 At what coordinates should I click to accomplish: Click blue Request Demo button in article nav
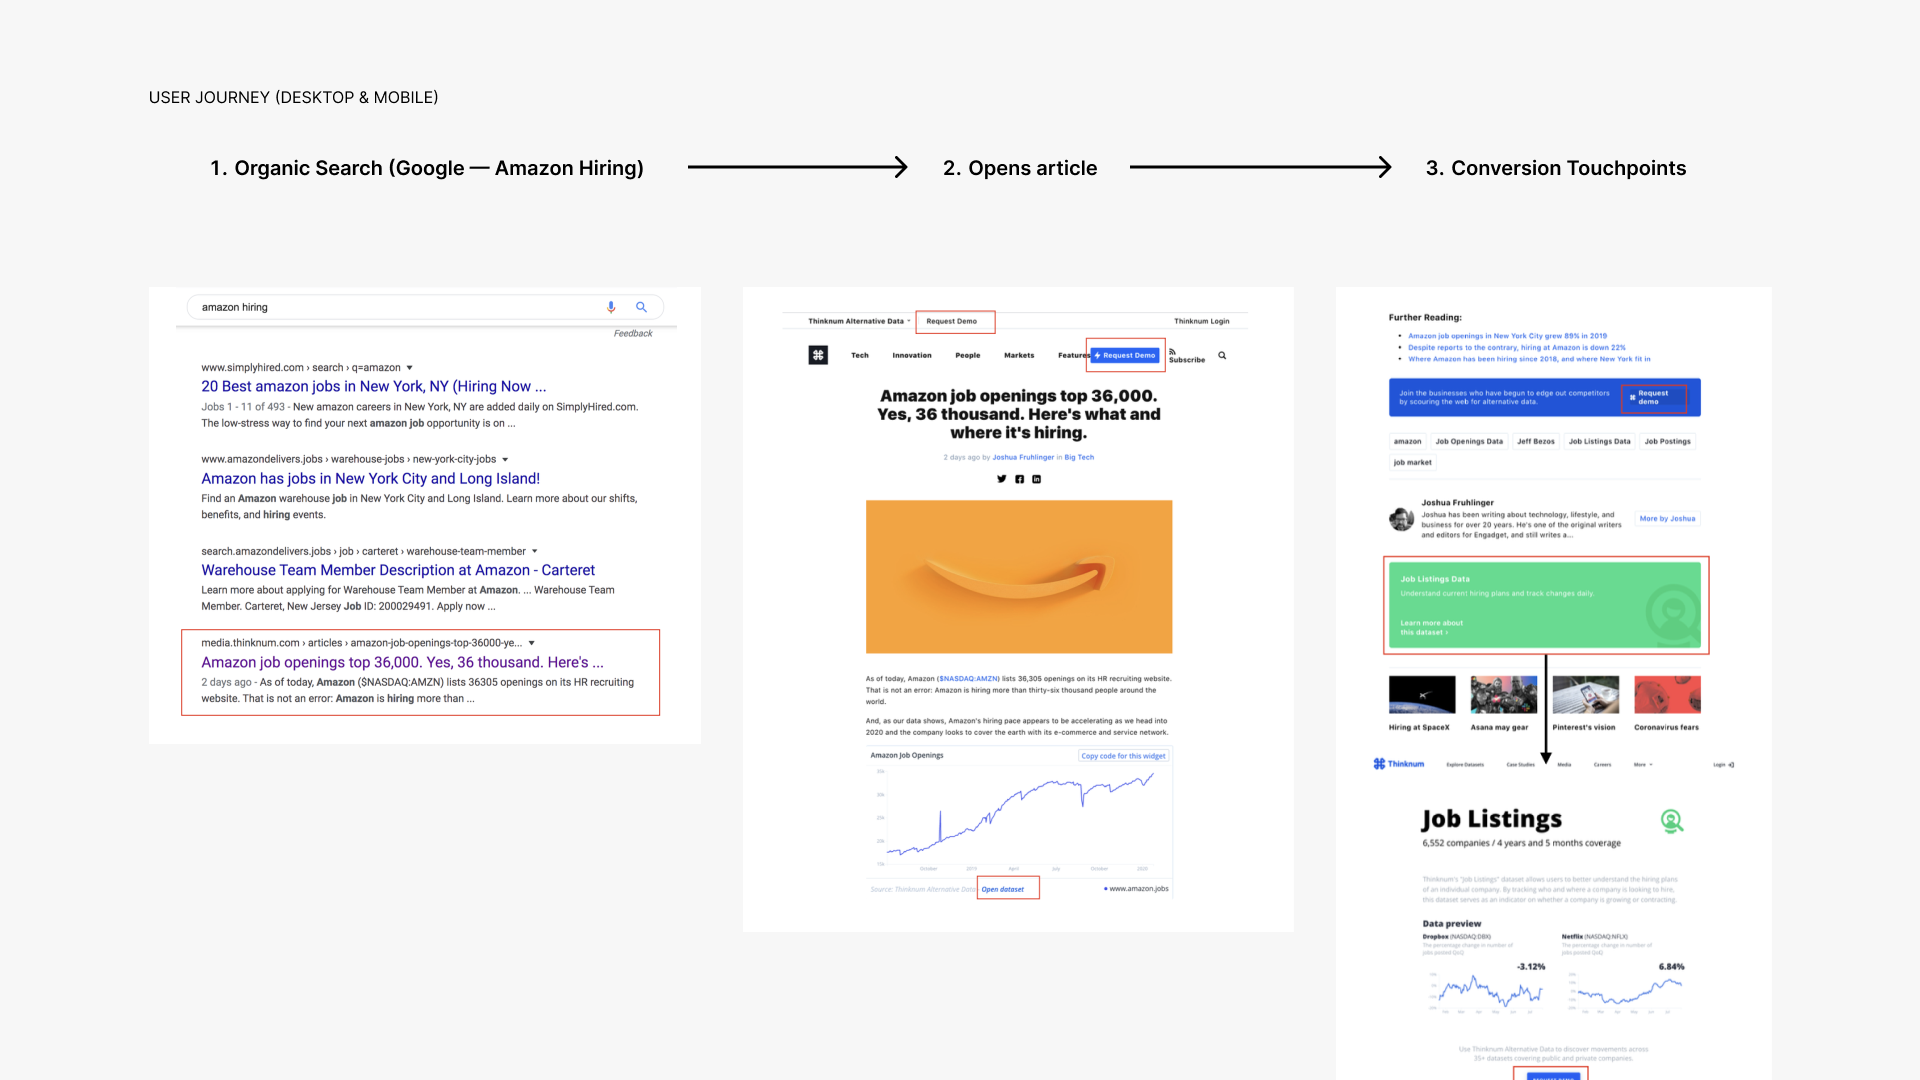(x=1125, y=355)
